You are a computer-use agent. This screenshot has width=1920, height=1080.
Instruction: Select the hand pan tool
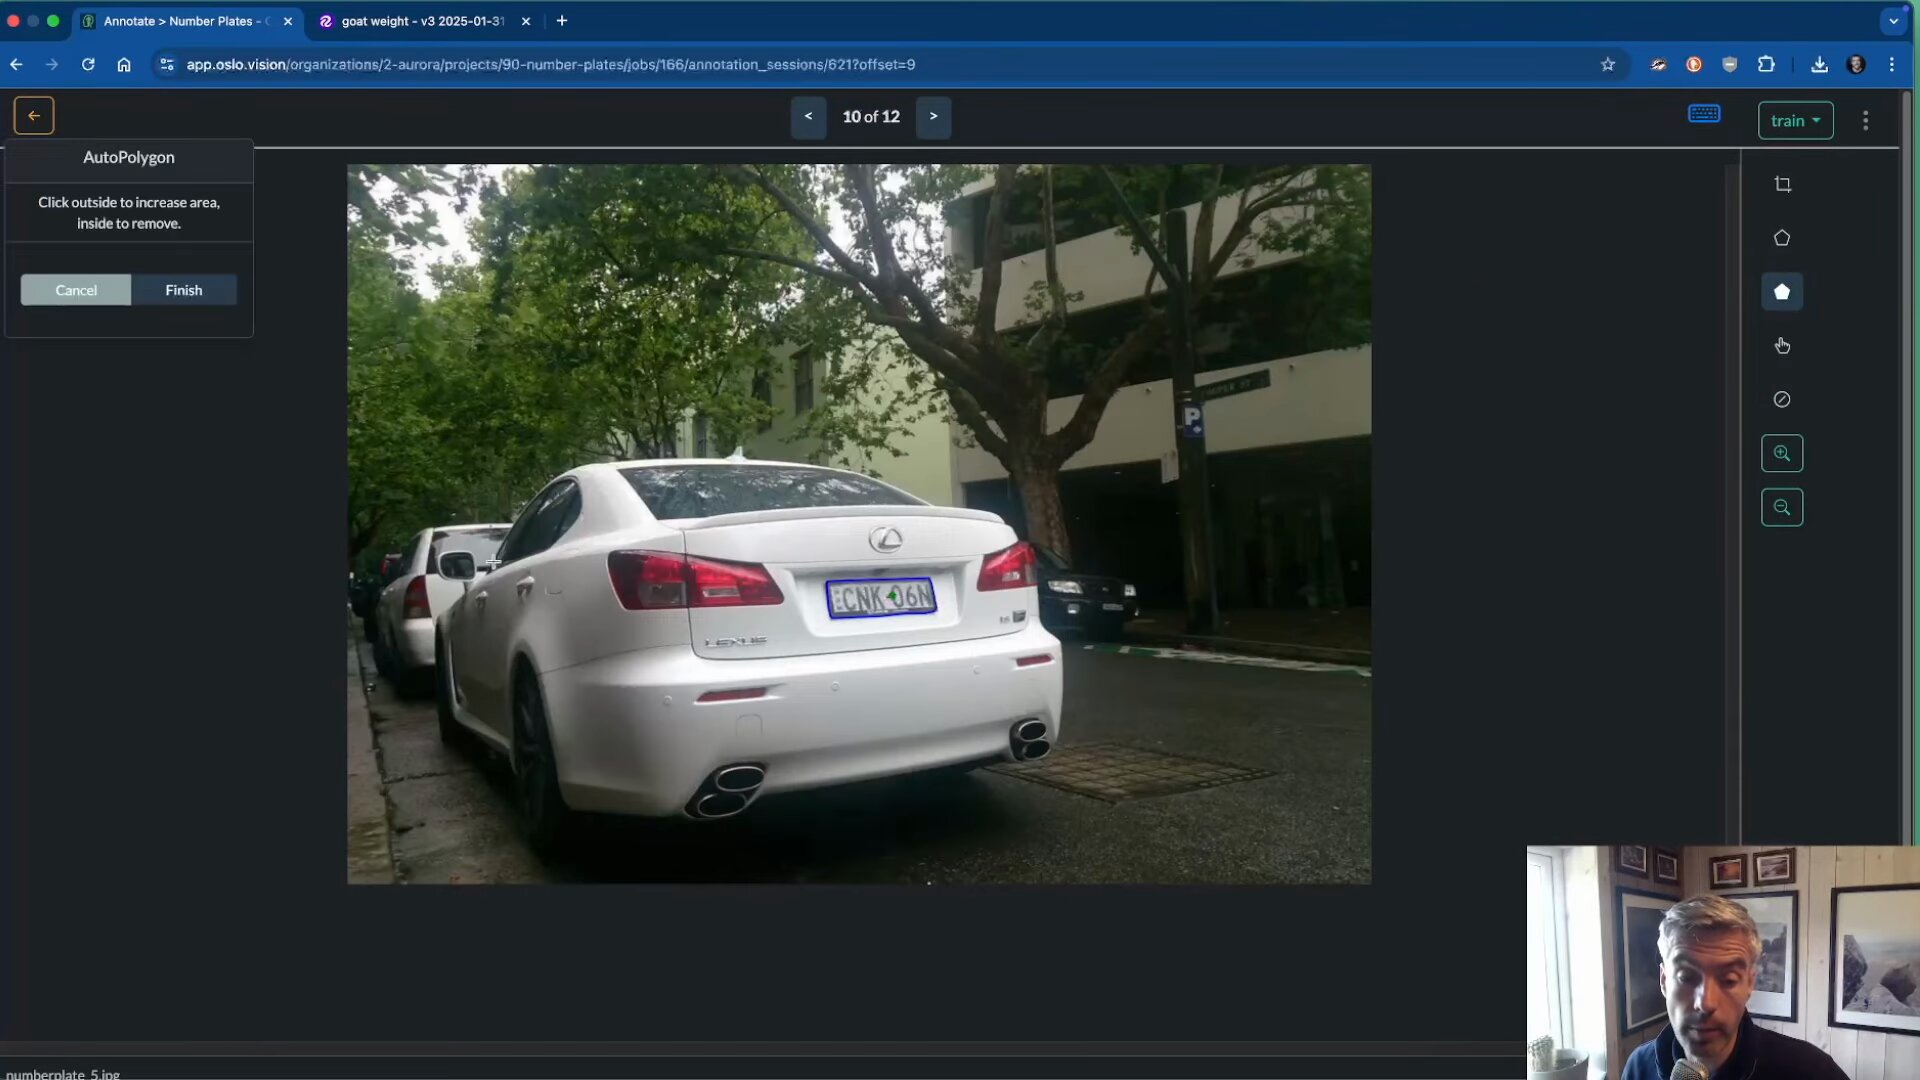coord(1782,346)
